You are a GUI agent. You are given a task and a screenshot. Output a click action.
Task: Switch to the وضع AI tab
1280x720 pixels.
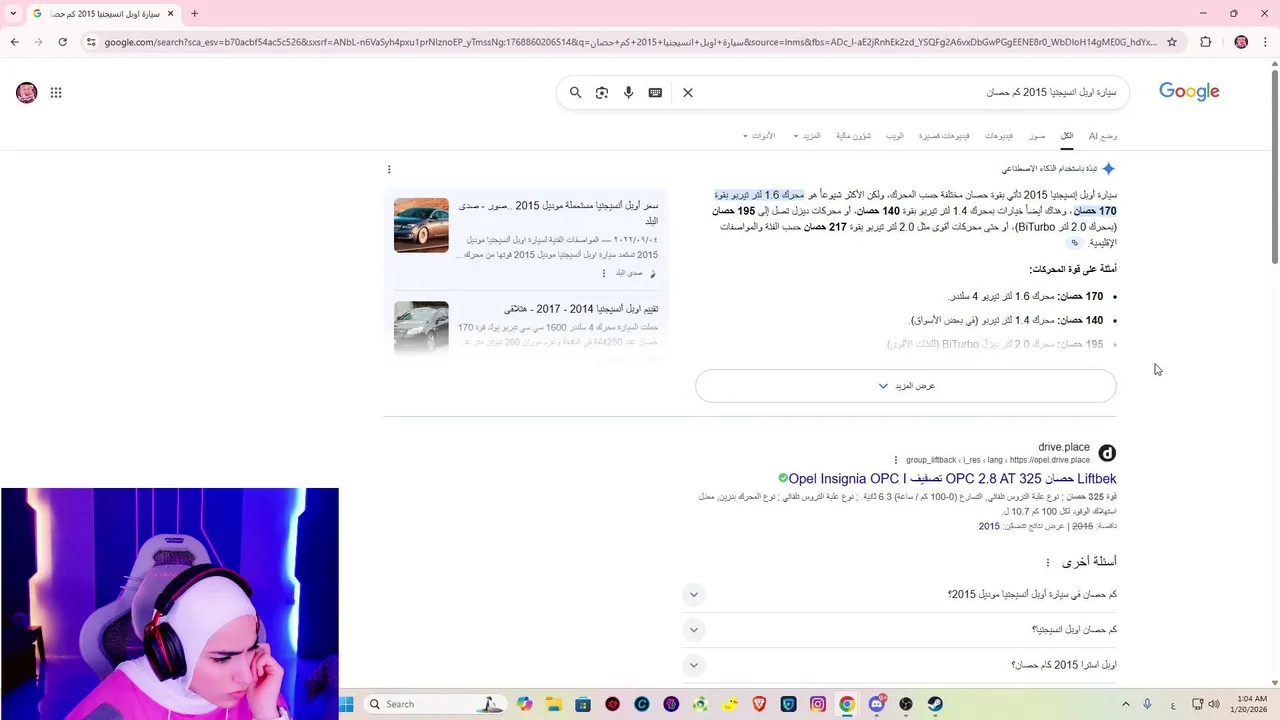click(1103, 136)
